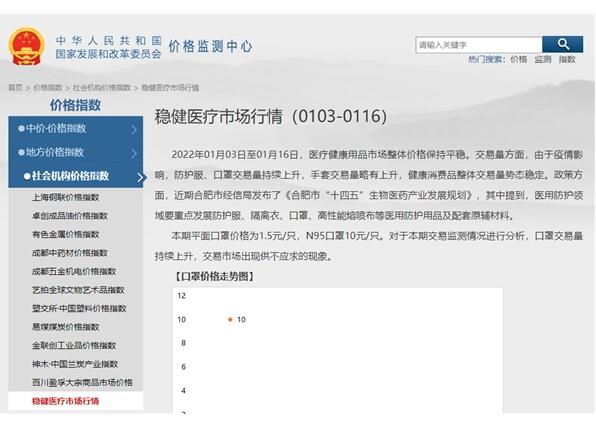Click the orange data point labeled 10
596x425 pixels.
230,320
